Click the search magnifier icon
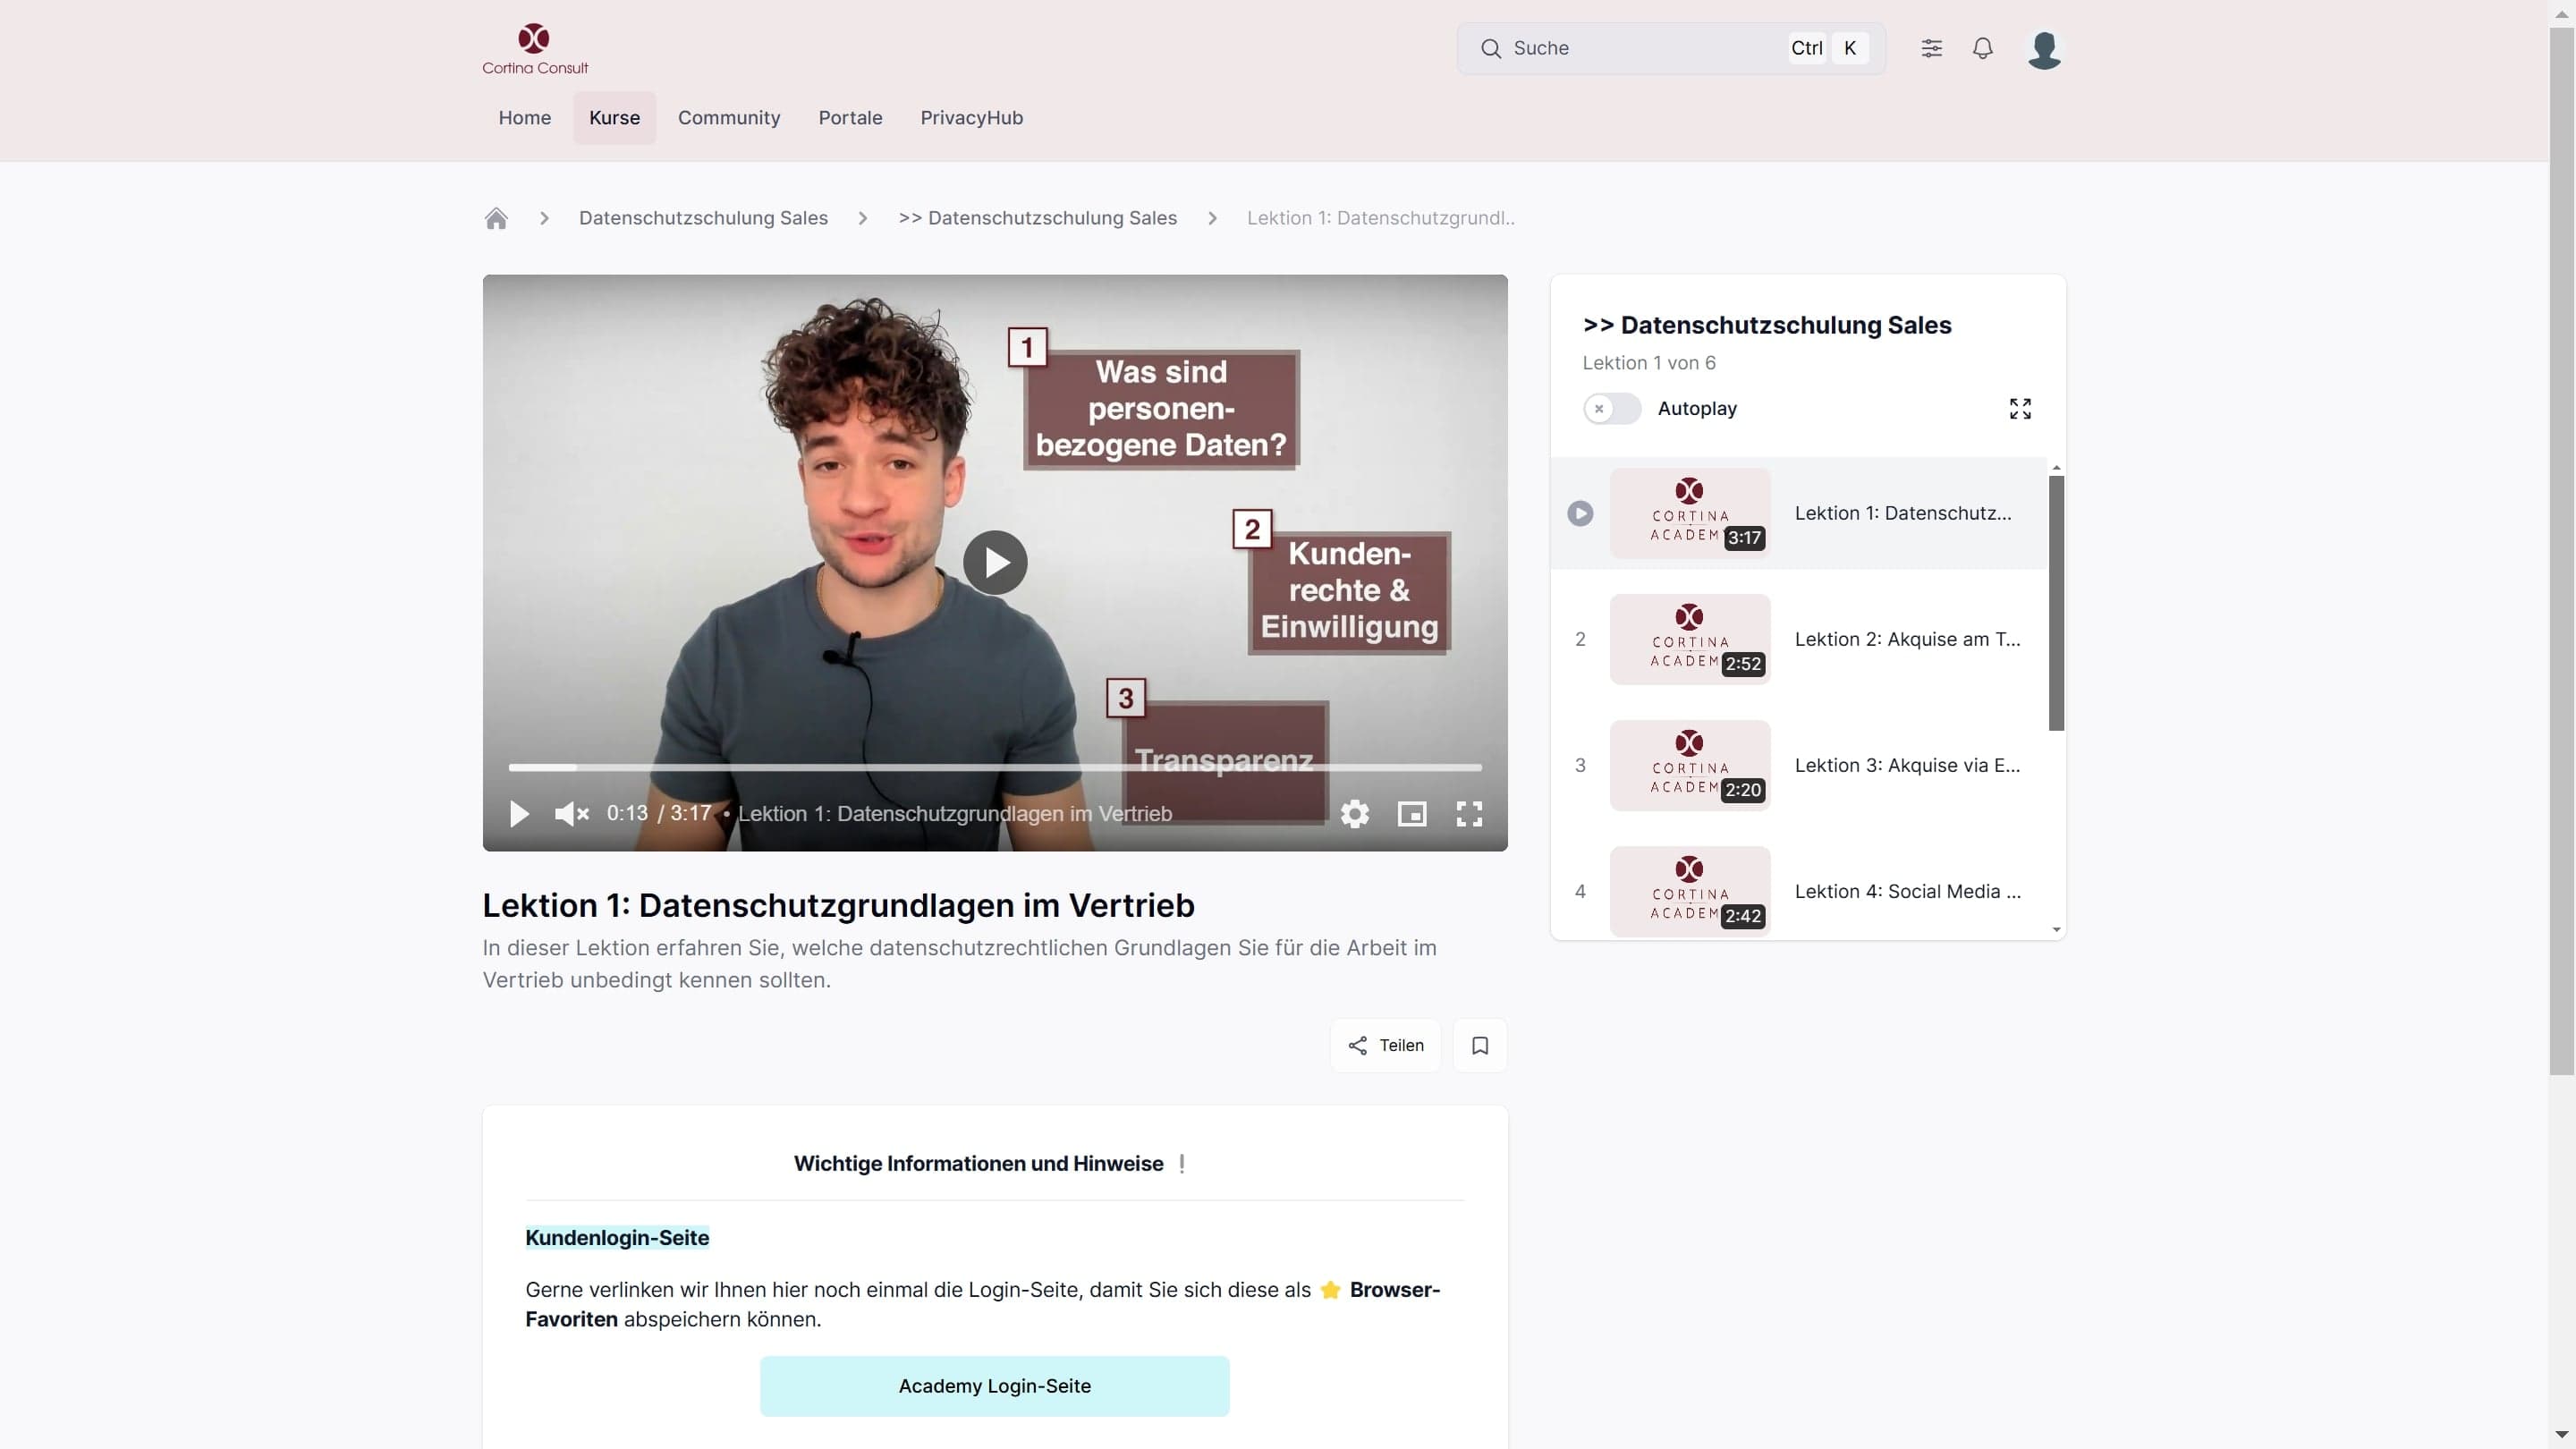 pyautogui.click(x=1490, y=48)
